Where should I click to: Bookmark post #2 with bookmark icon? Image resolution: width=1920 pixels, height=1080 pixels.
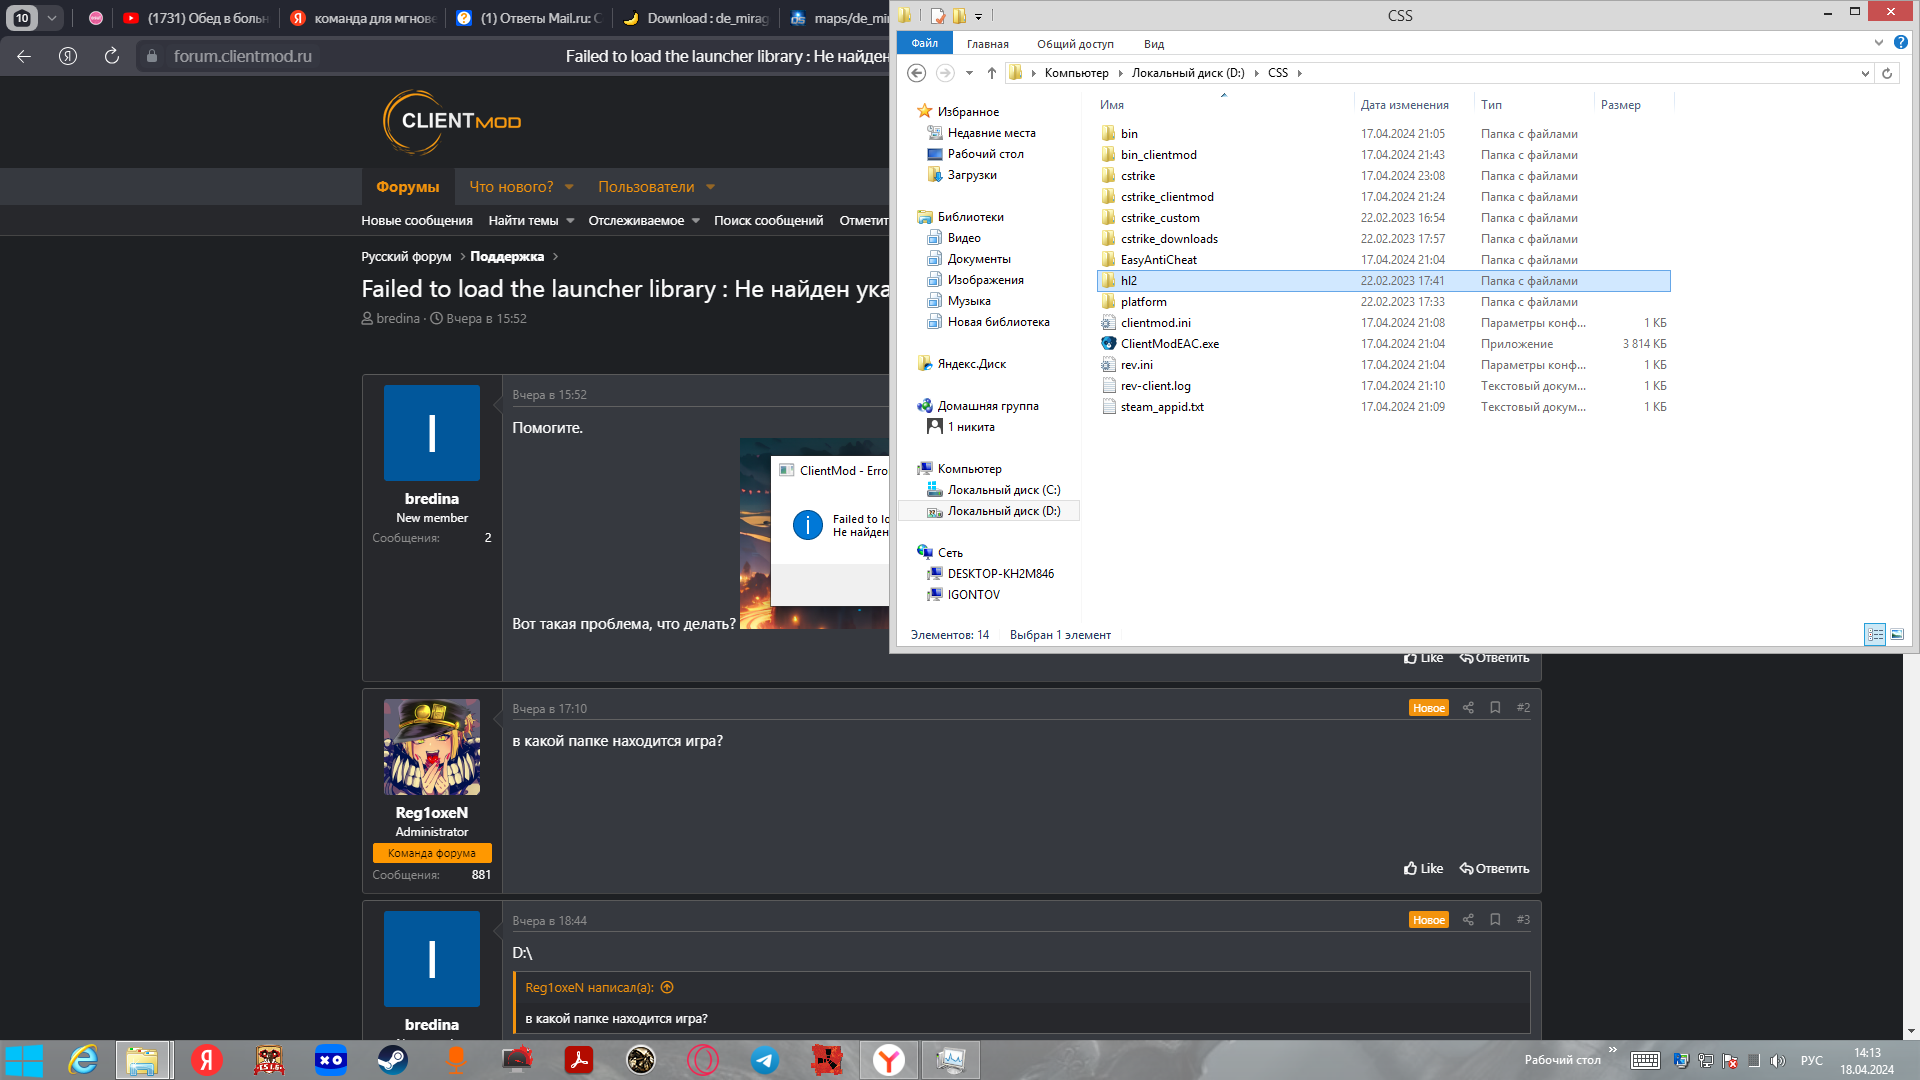[1495, 708]
